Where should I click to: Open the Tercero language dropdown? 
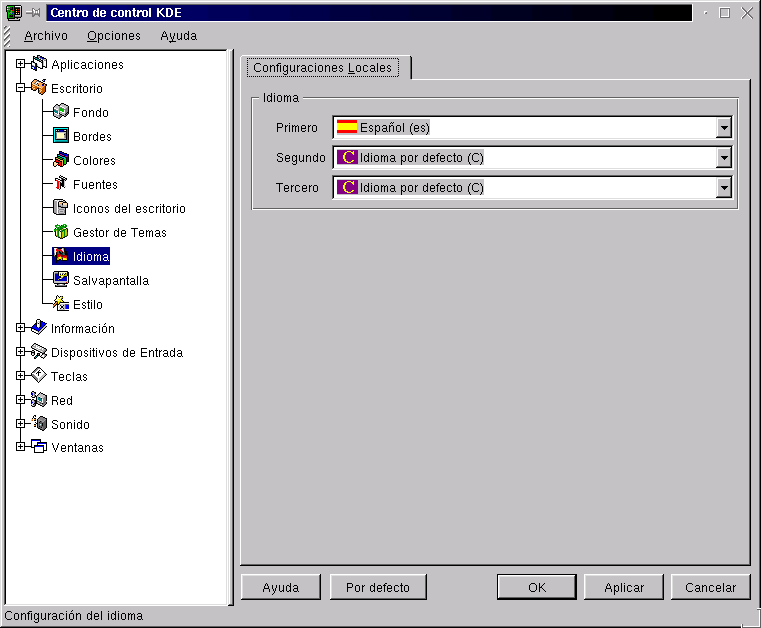(x=724, y=188)
